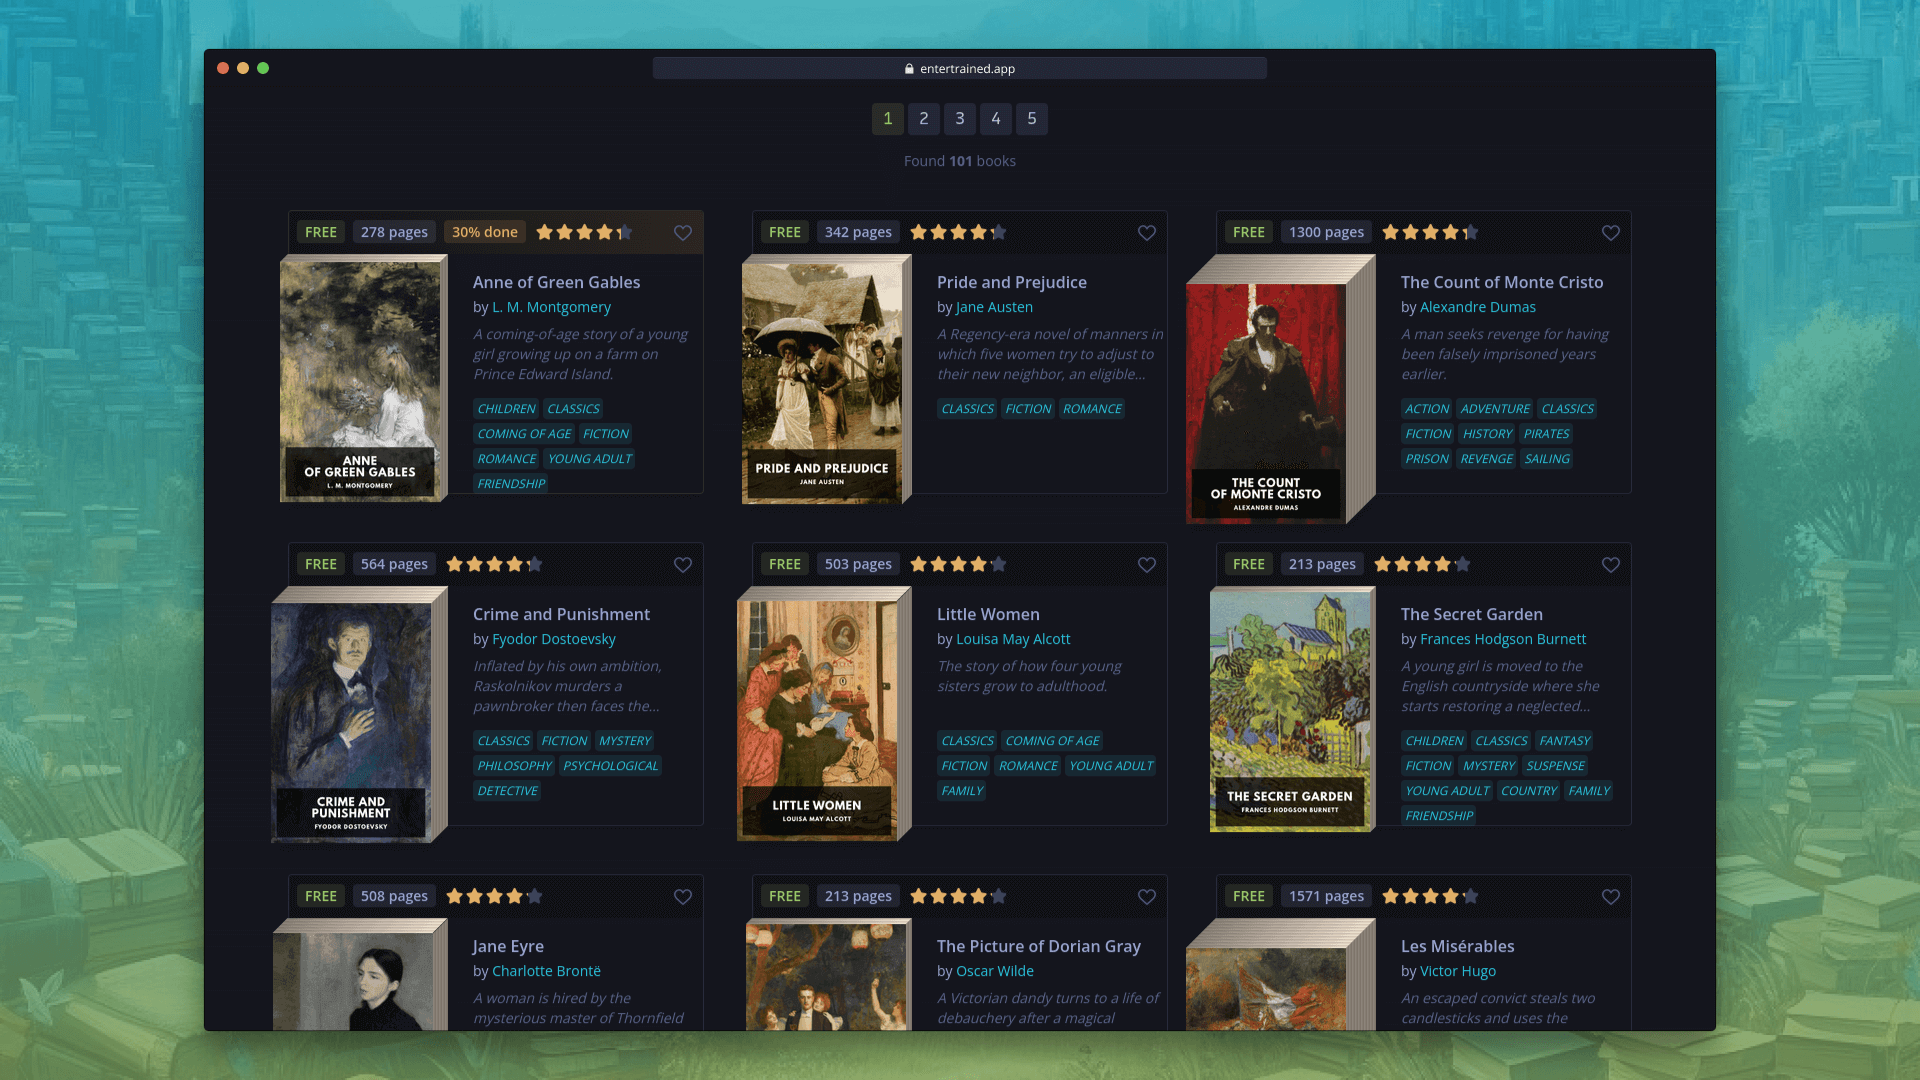This screenshot has height=1080, width=1920.
Task: Select the FICTION tag on Crime and Punishment
Action: coord(563,740)
